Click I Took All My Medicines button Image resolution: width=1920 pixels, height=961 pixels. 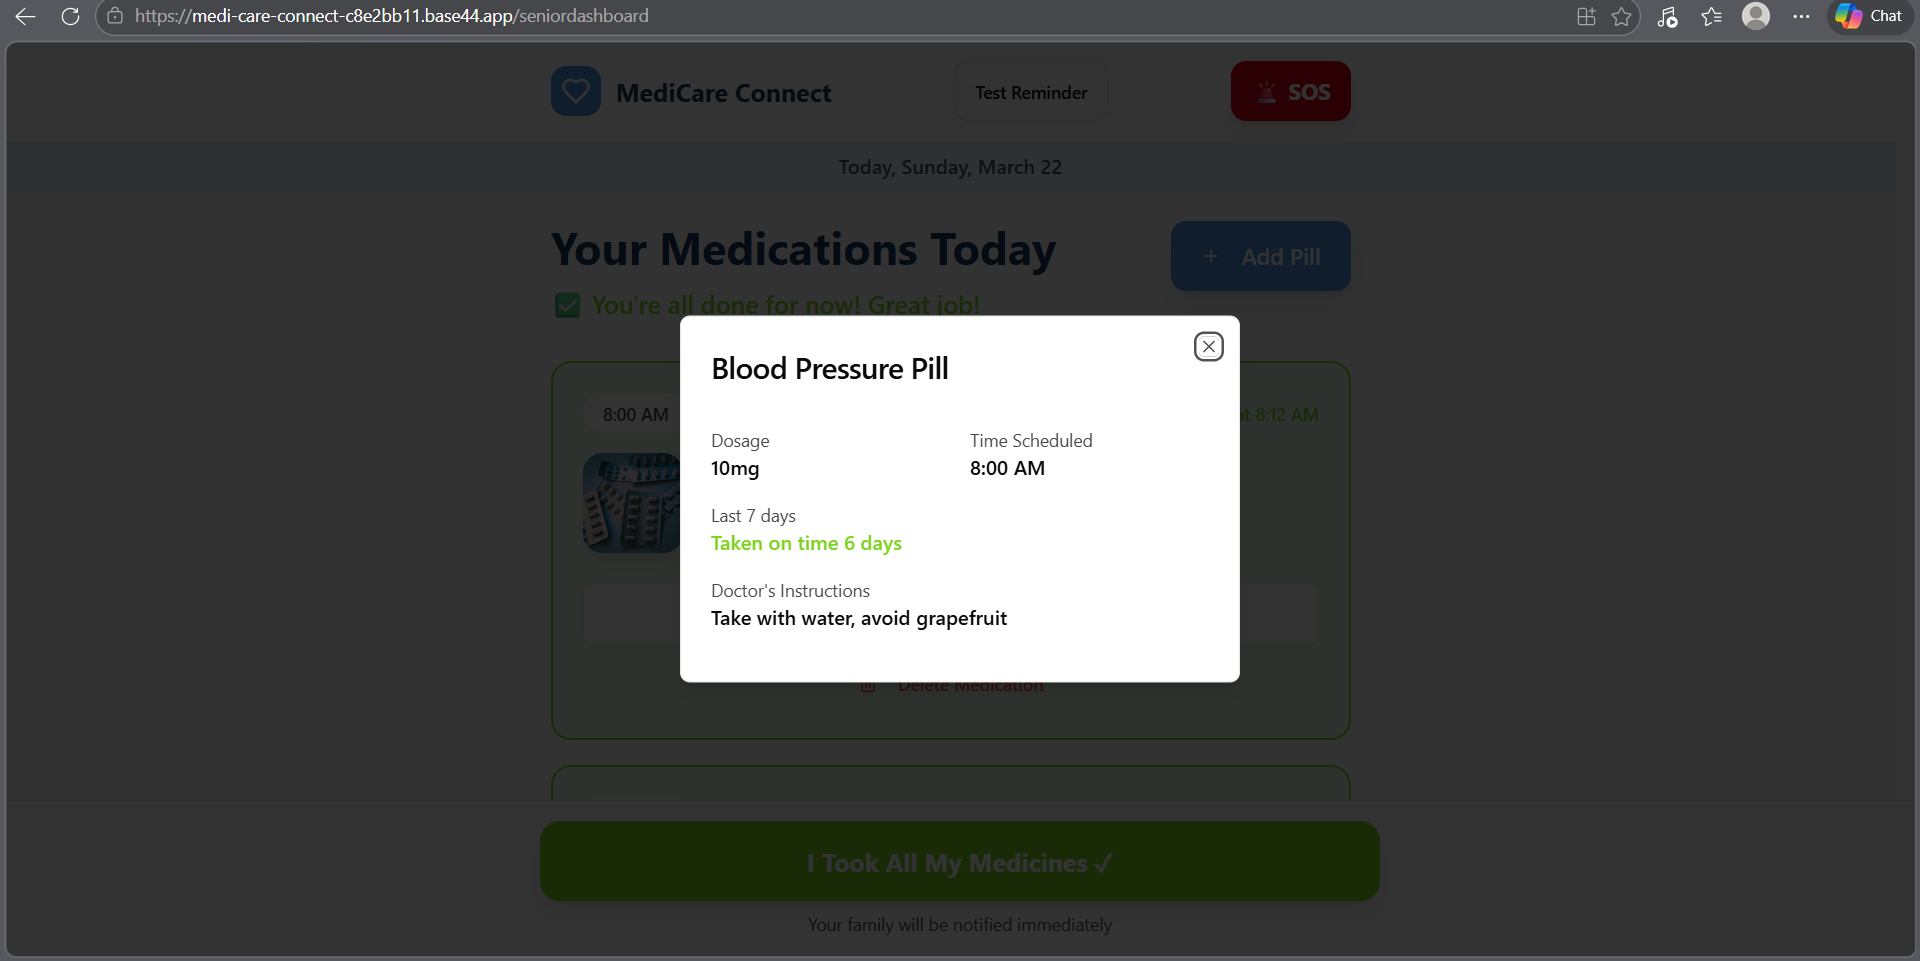coord(960,862)
